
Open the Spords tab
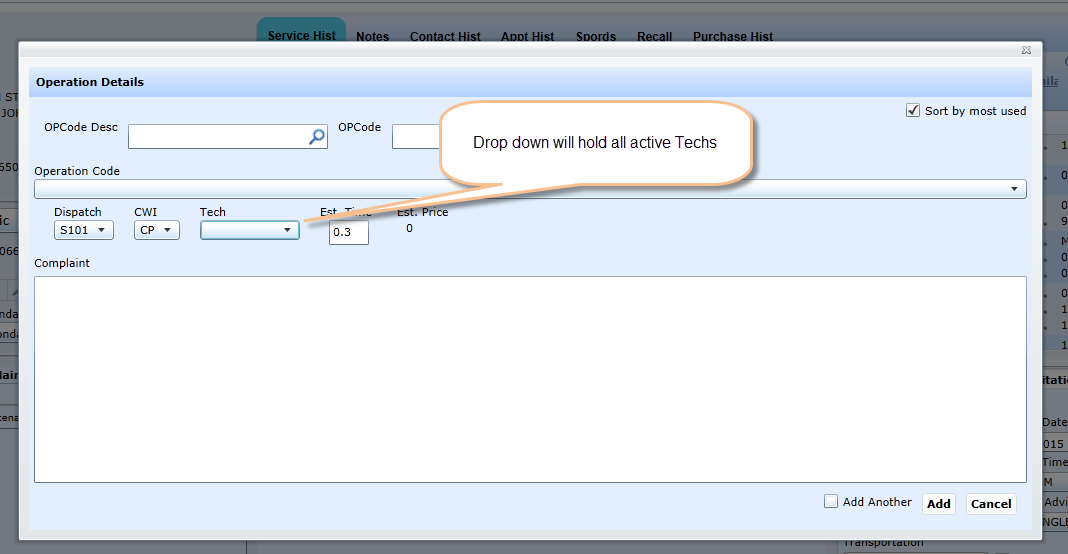(x=595, y=36)
